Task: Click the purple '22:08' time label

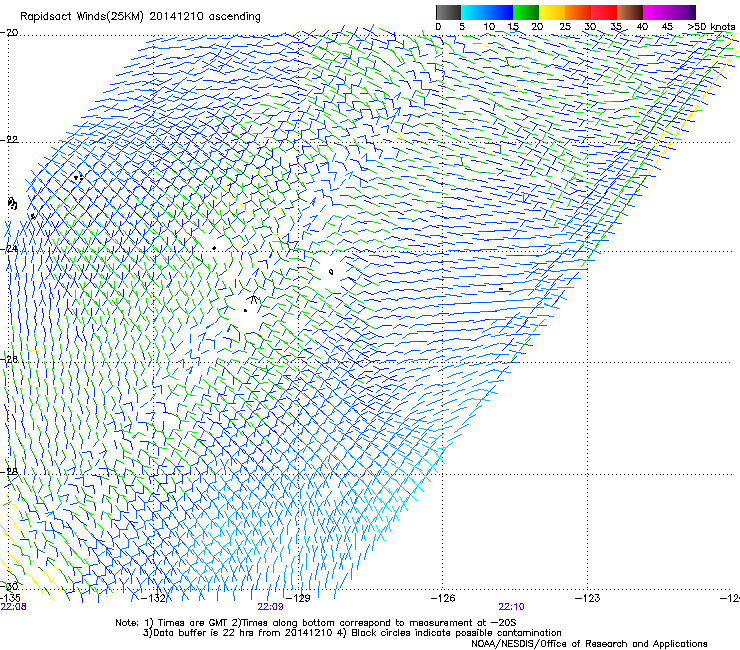Action: (x=14, y=607)
